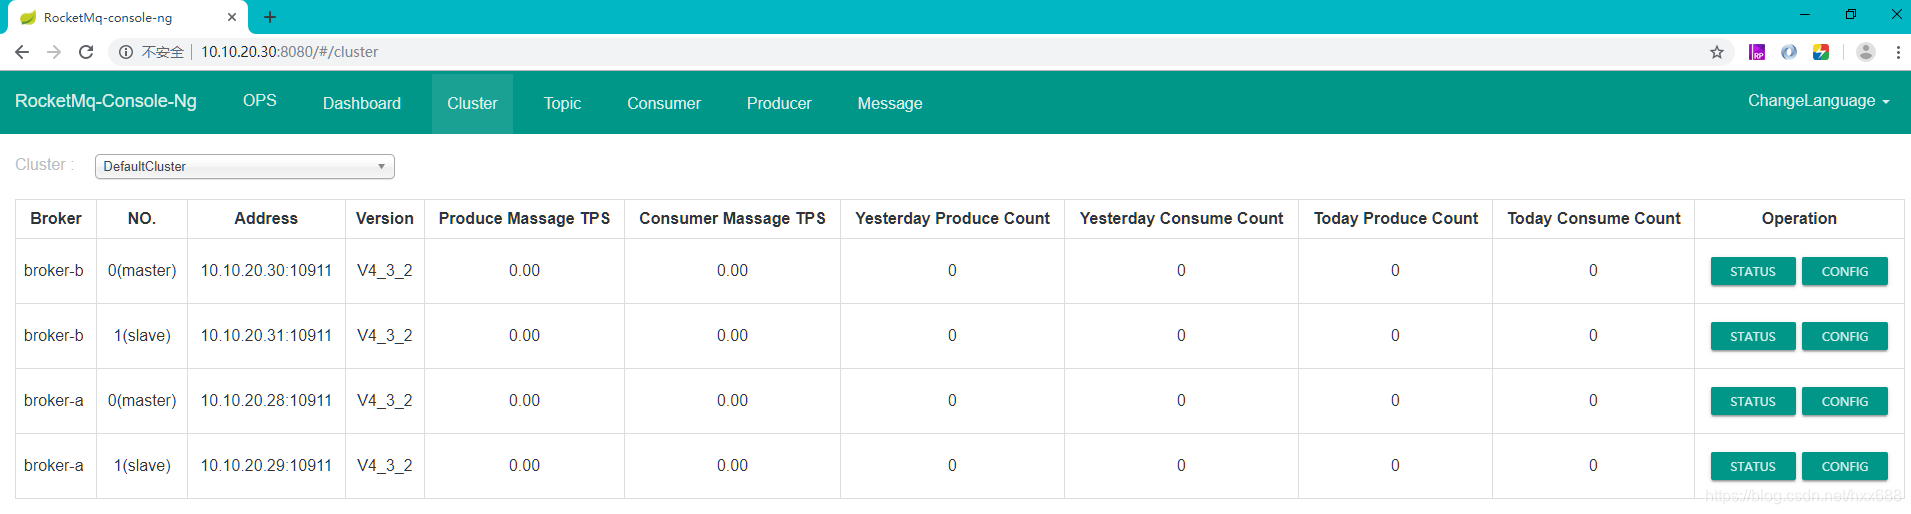Screen dimensions: 1911x514
Task: Click the browser forward arrow
Action: [x=54, y=52]
